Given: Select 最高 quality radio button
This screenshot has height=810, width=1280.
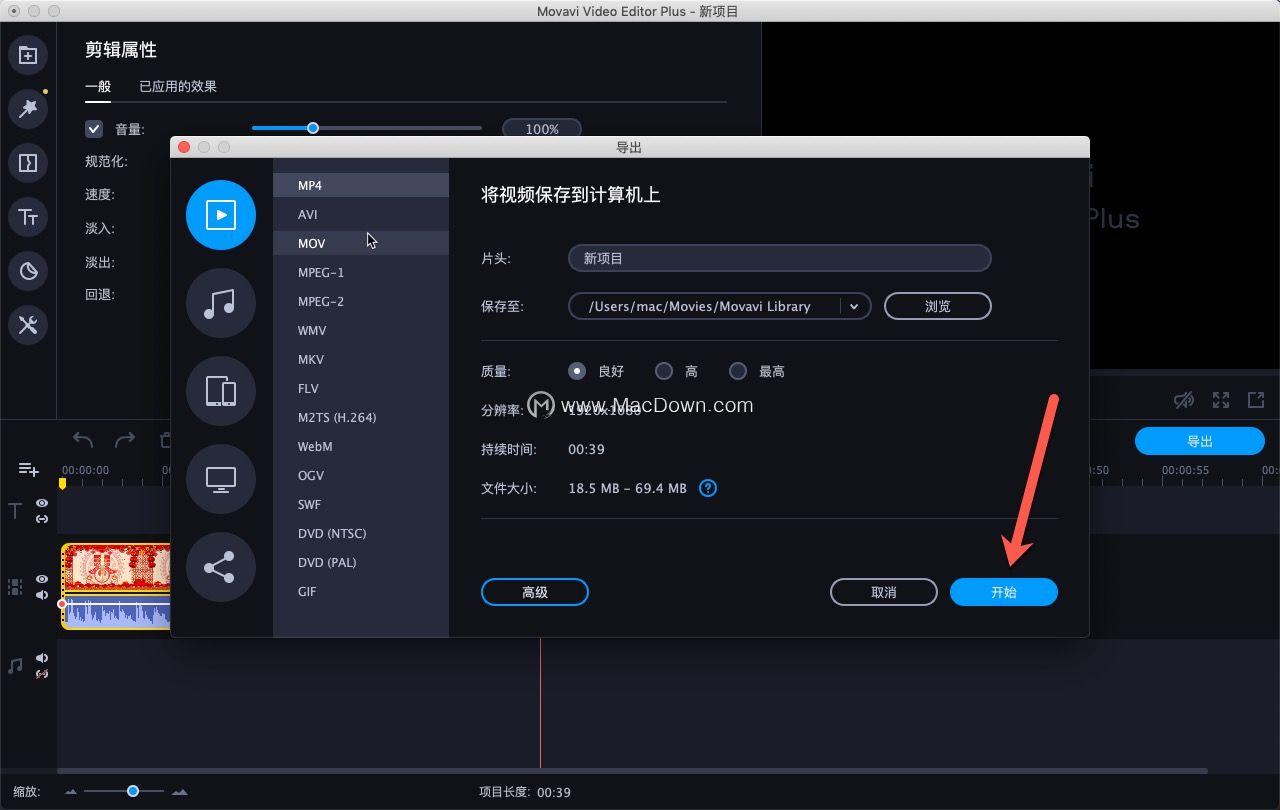Looking at the screenshot, I should [738, 371].
